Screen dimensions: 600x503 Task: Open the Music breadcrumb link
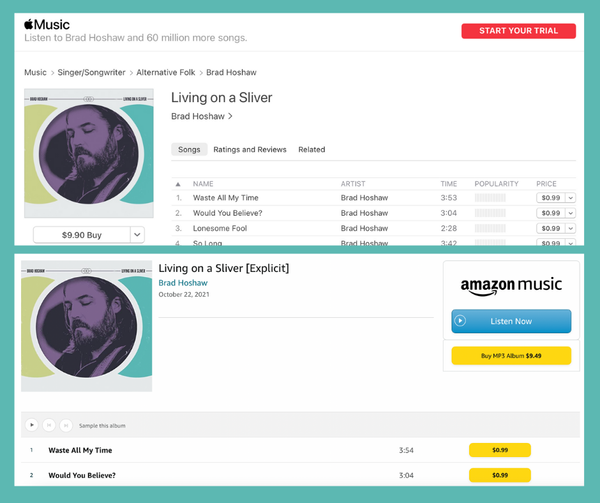point(35,72)
